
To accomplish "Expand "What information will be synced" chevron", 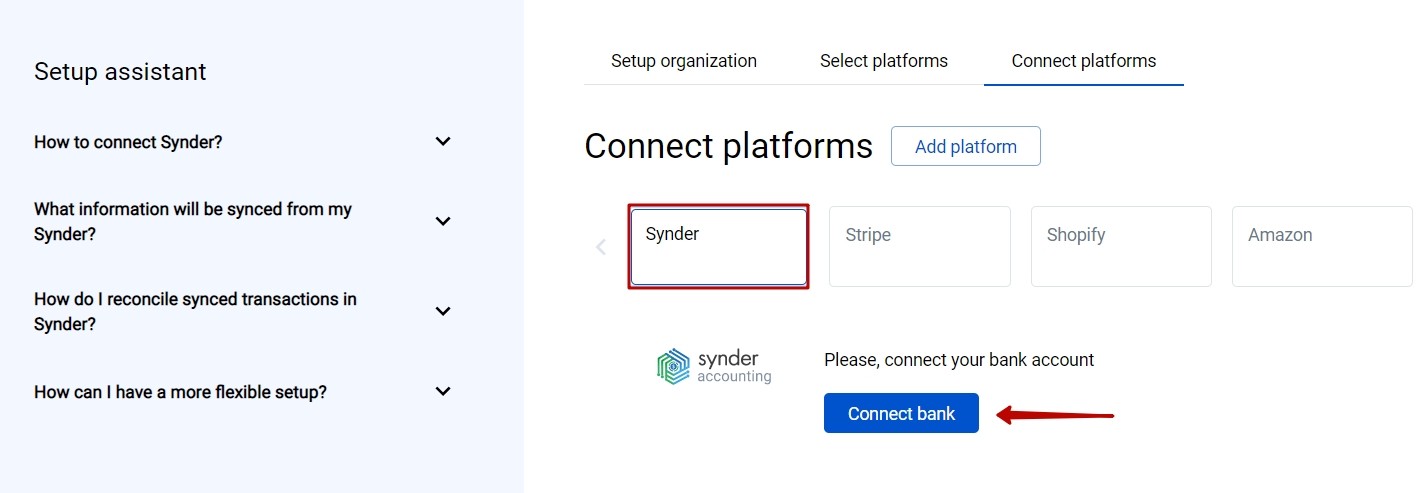I will point(443,221).
